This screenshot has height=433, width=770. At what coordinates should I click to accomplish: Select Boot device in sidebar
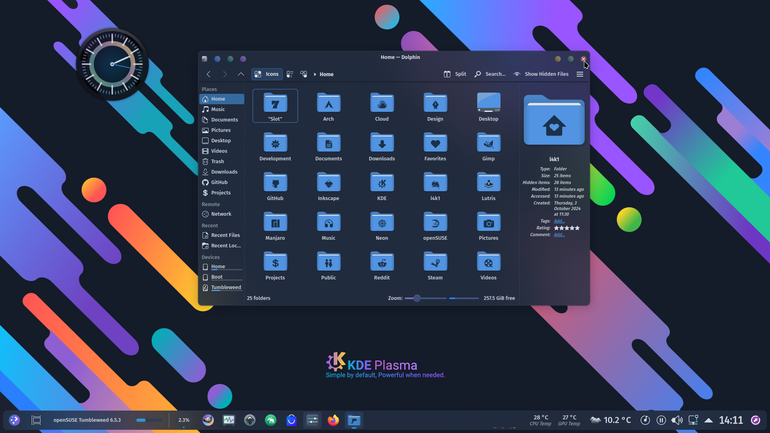(x=221, y=277)
